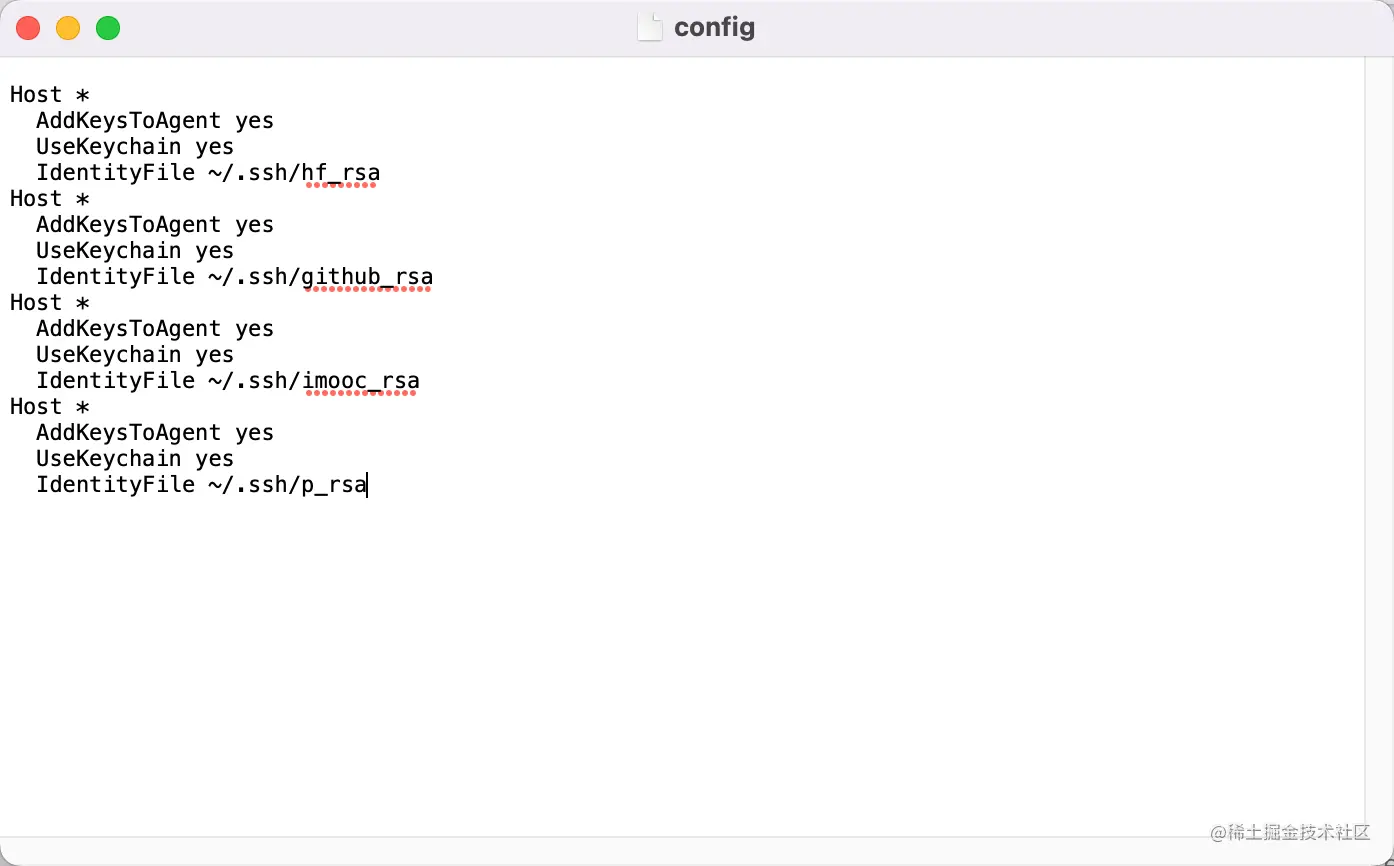
Task: Click the green zoom traffic-light button
Action: 108,28
